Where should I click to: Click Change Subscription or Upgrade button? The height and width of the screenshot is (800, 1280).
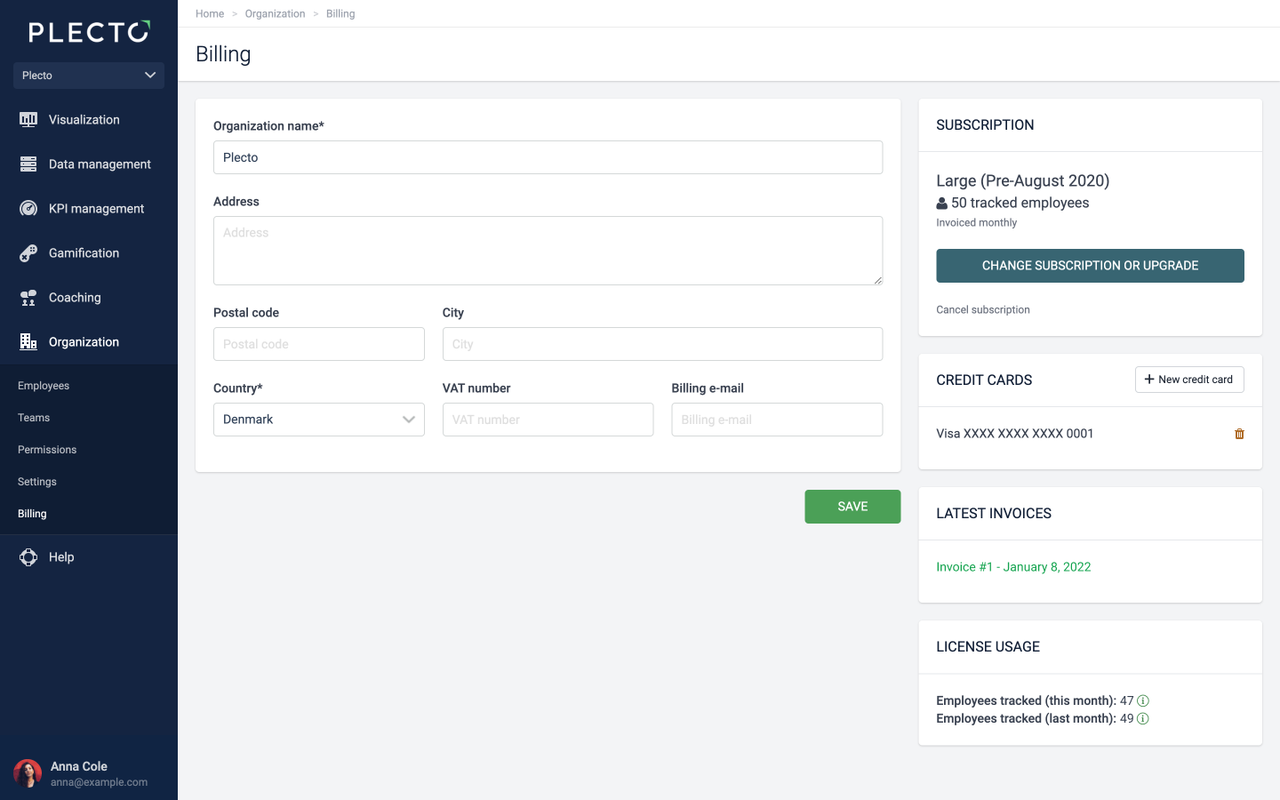tap(1090, 266)
